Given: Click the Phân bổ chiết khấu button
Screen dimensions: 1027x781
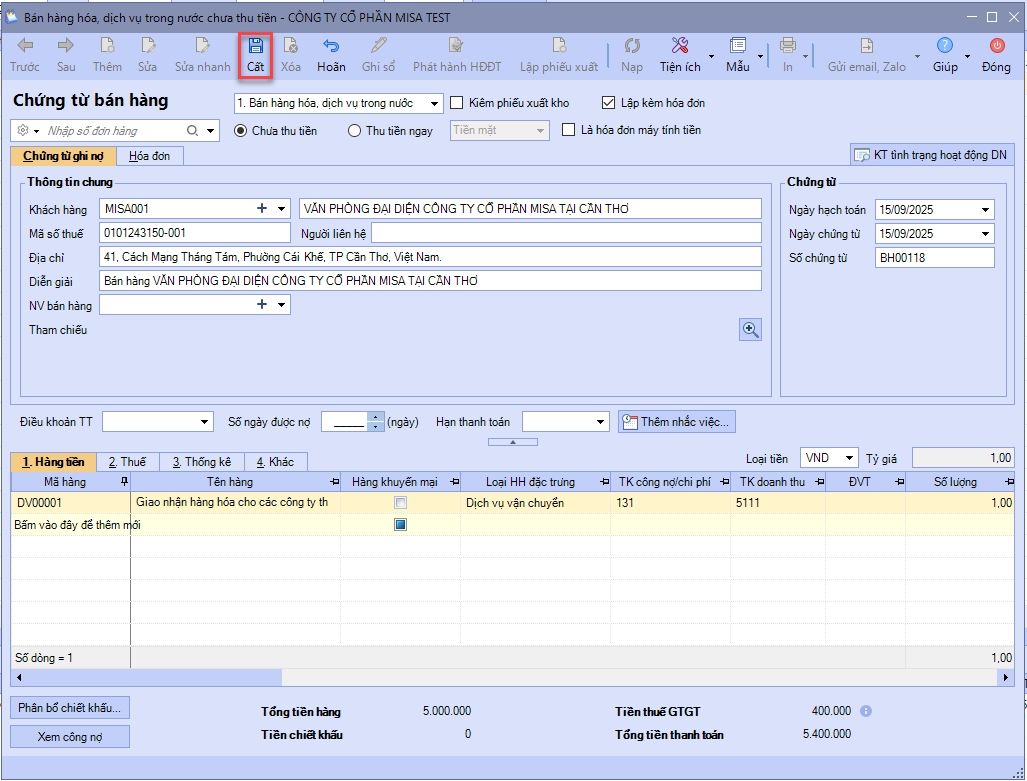Looking at the screenshot, I should (70, 708).
